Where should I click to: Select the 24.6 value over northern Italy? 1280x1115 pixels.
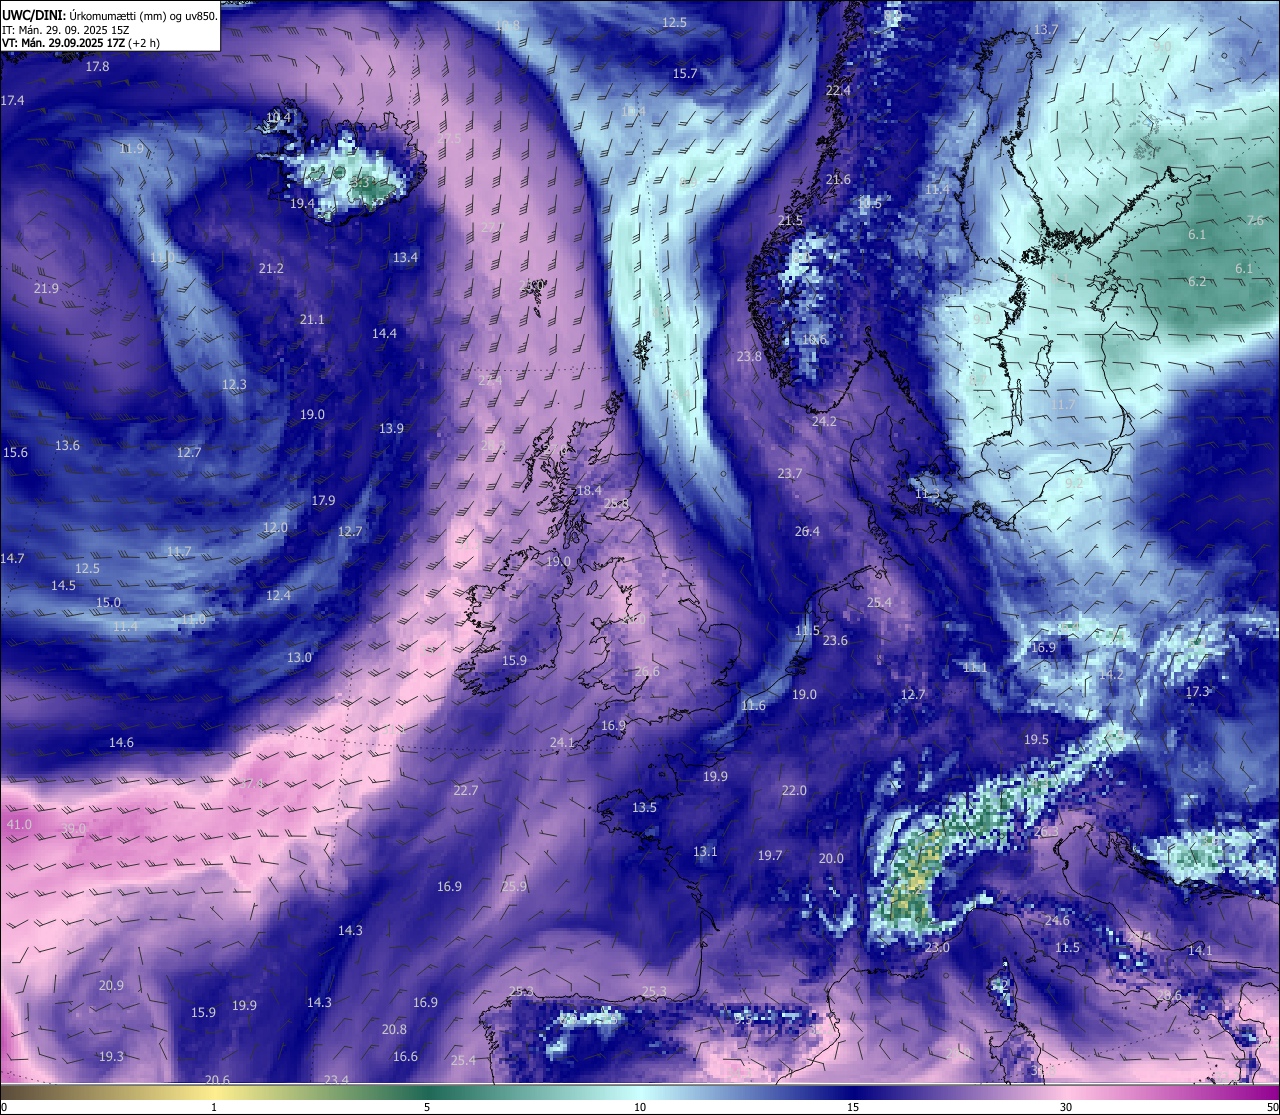point(1057,921)
